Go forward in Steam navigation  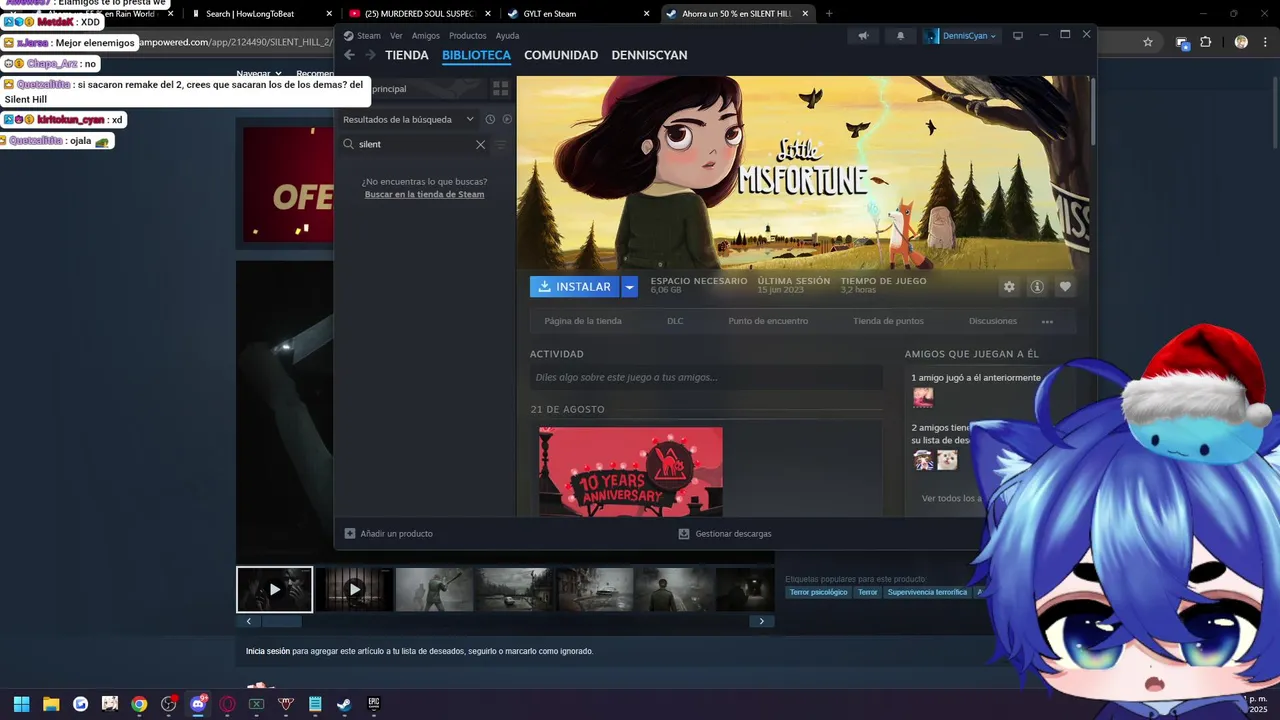pyautogui.click(x=369, y=55)
